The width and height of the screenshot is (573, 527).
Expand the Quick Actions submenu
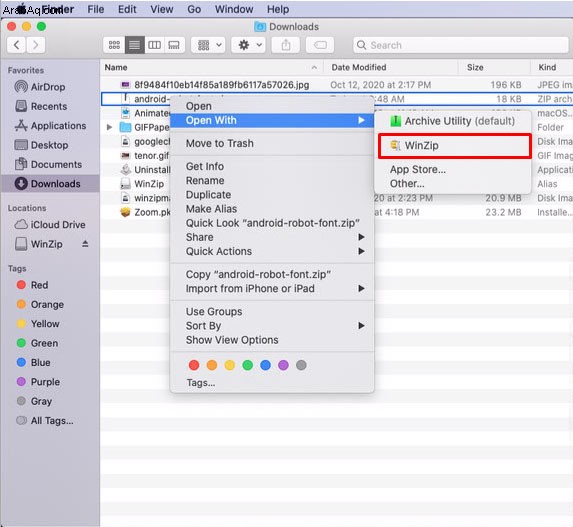pos(272,251)
